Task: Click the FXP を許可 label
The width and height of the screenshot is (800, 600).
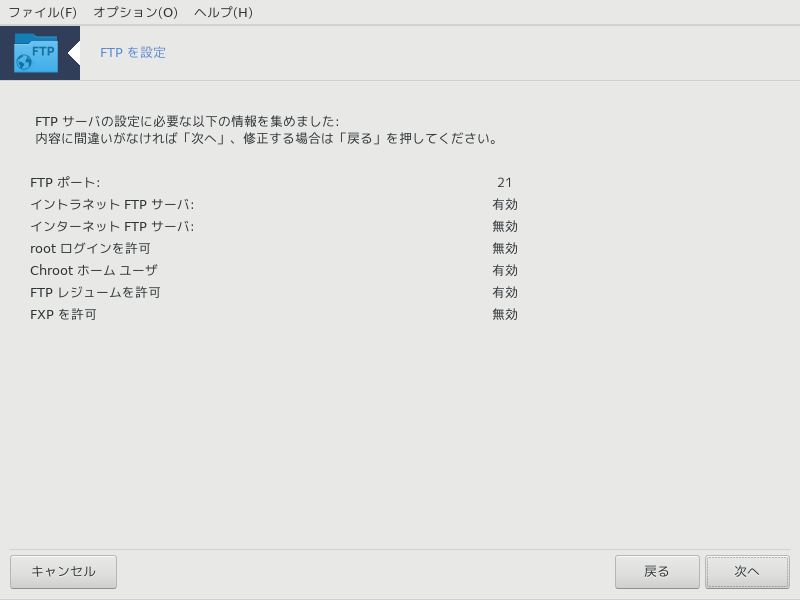Action: click(x=63, y=314)
